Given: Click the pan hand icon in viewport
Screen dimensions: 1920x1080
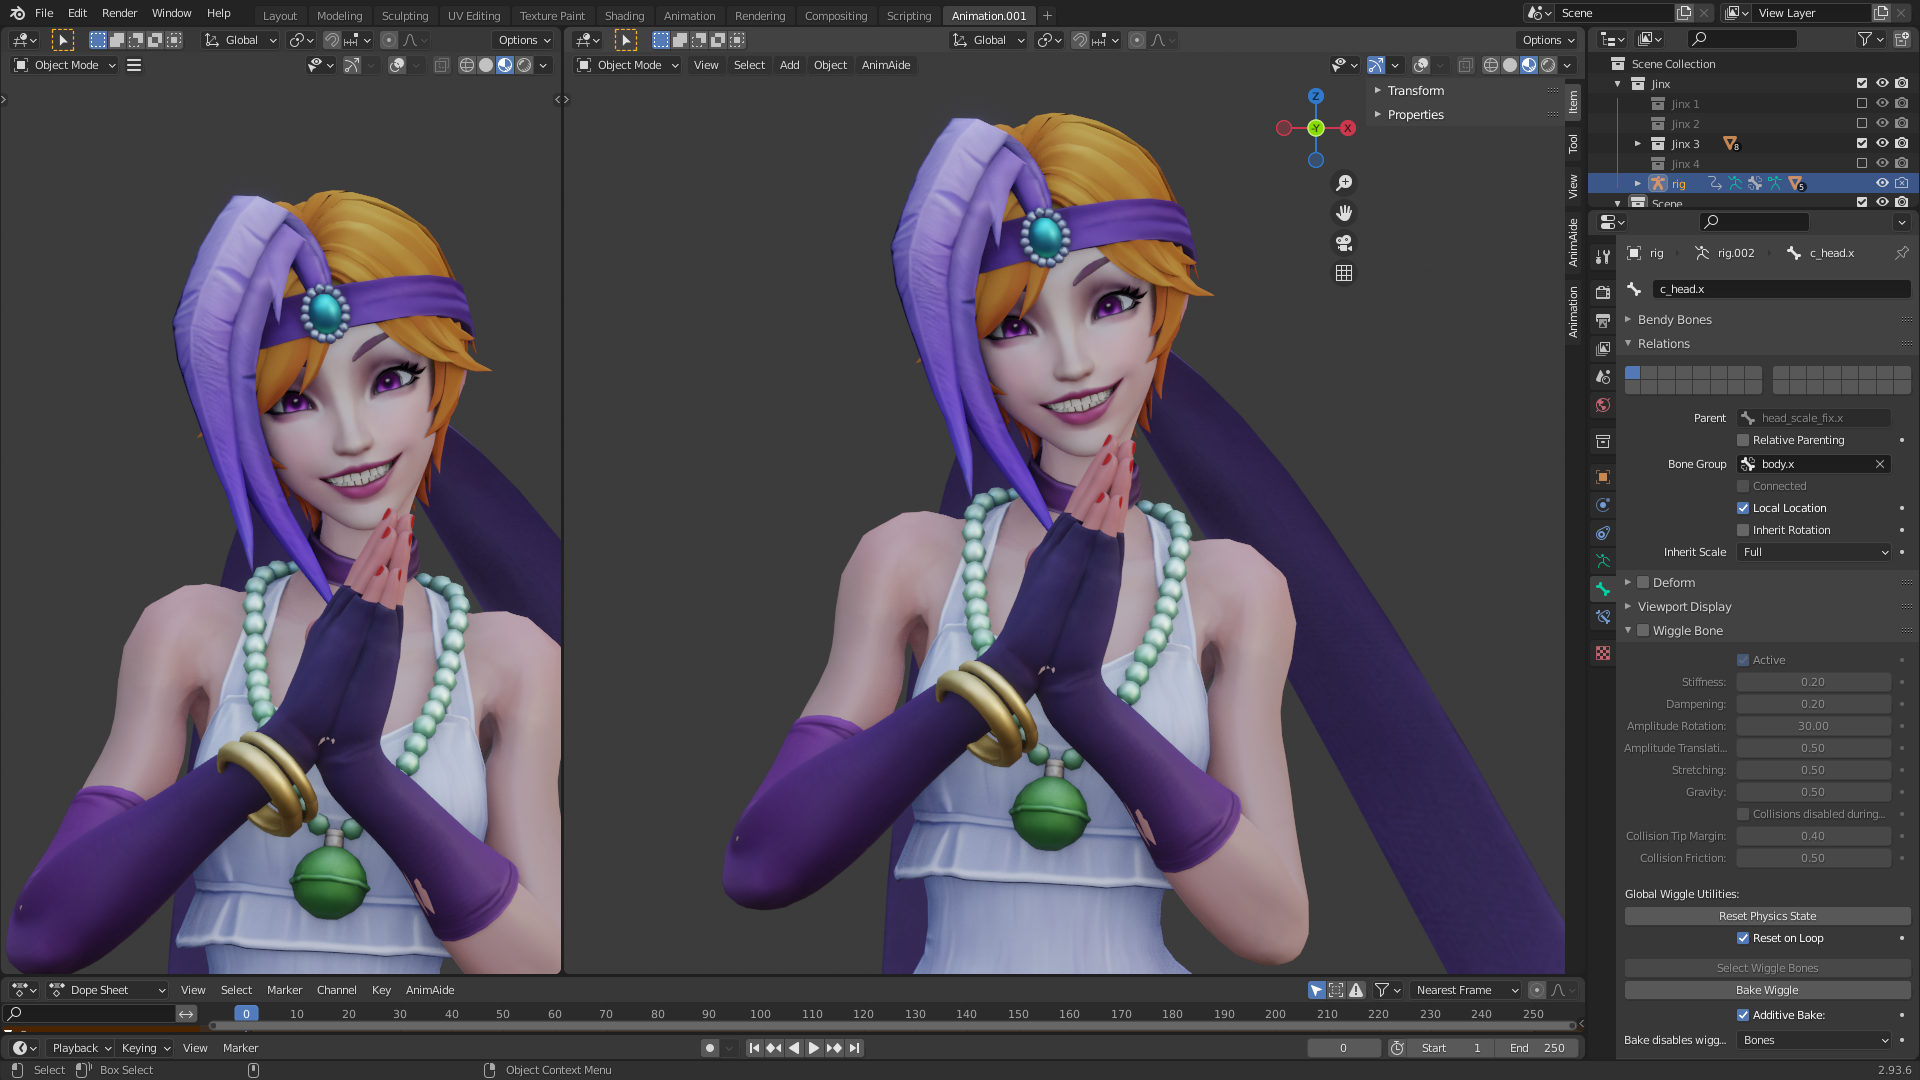Looking at the screenshot, I should 1344,213.
